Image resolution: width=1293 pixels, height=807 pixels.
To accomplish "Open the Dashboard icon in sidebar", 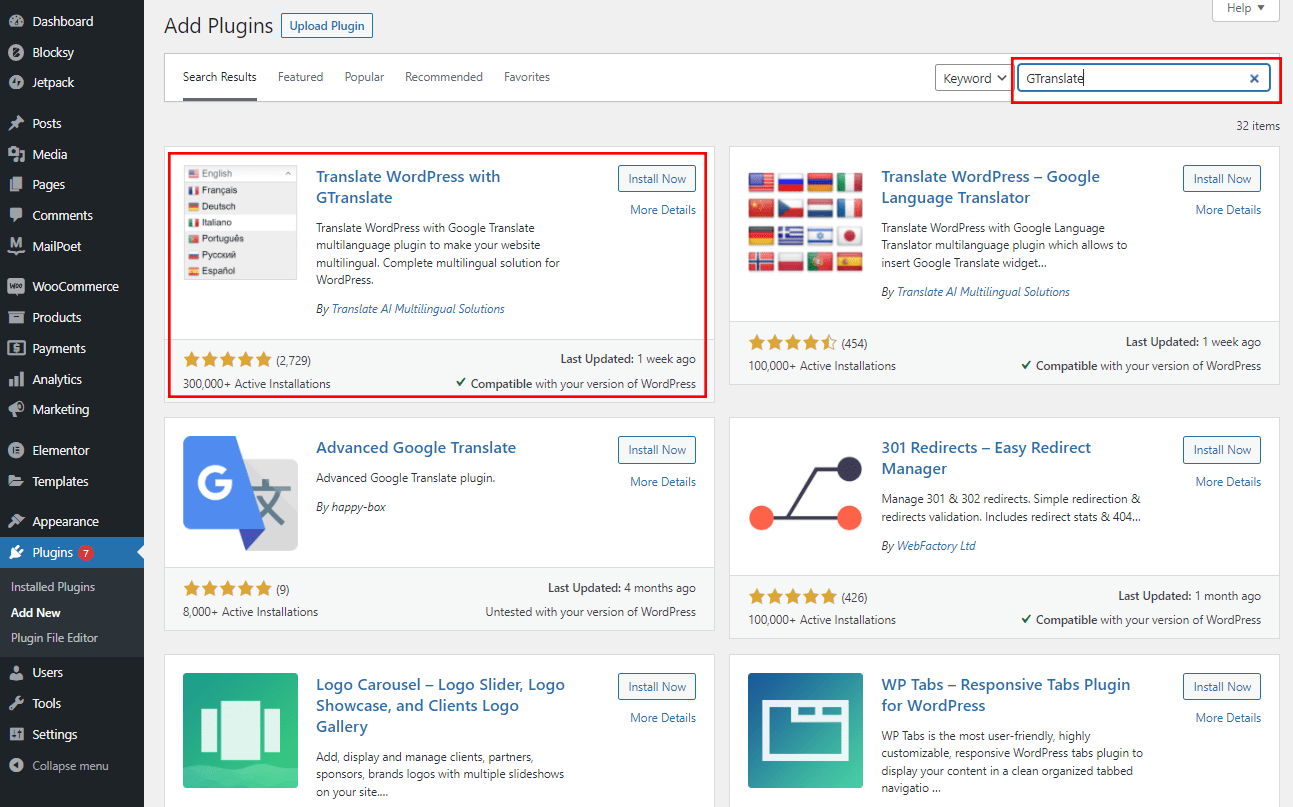I will (17, 20).
